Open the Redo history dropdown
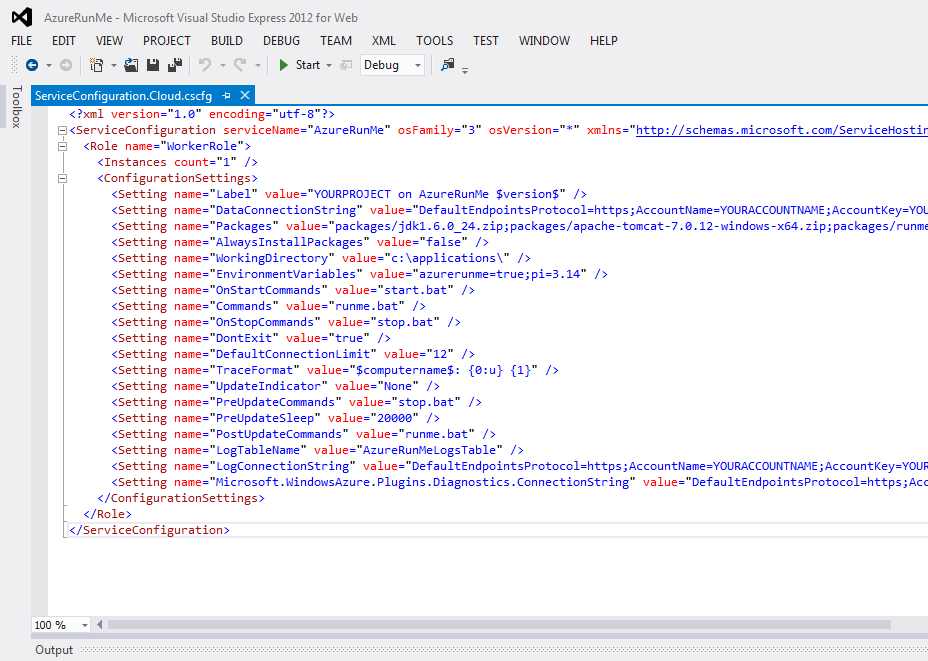Screen dimensions: 928x661 tap(257, 65)
